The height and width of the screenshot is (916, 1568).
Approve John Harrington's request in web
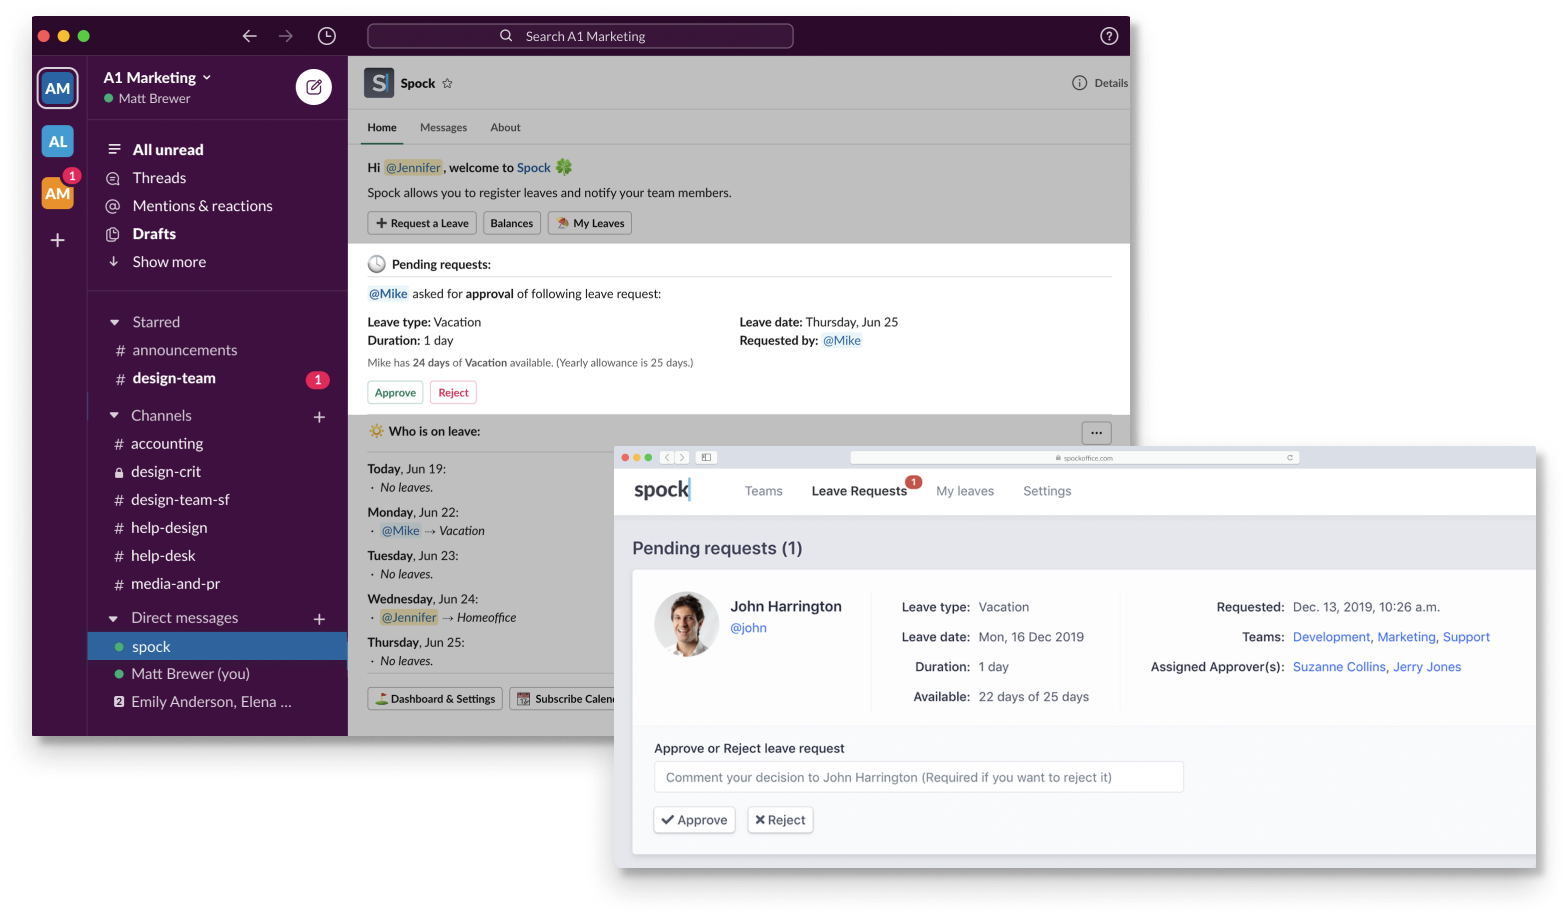coord(695,820)
